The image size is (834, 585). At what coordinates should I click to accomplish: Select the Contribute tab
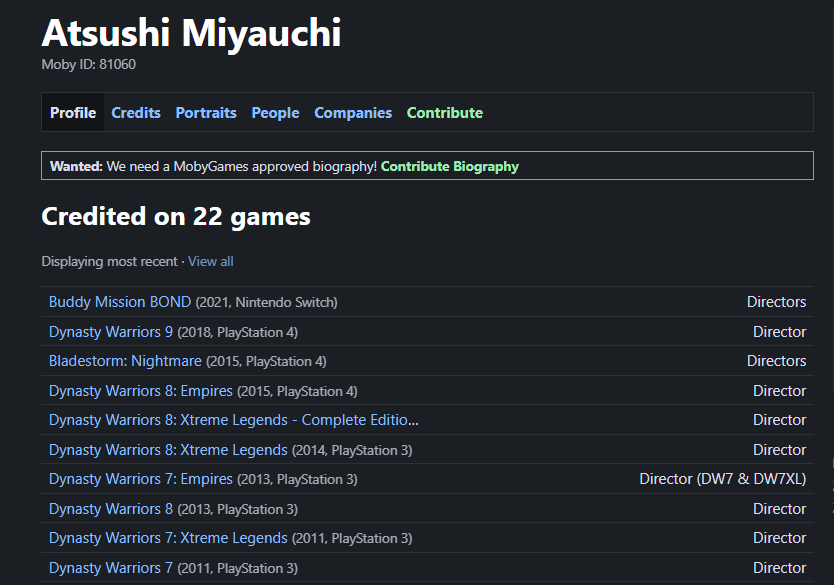coord(445,113)
